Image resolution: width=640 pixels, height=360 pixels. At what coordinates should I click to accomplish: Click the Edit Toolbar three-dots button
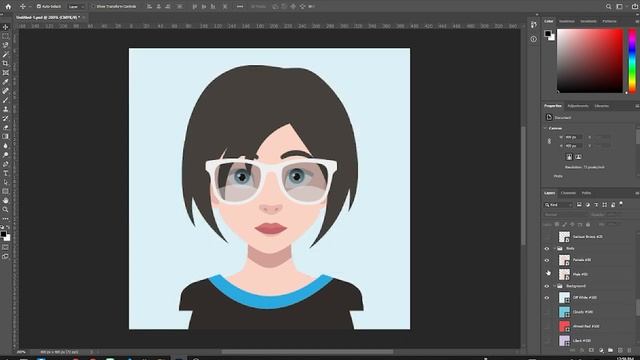click(x=5, y=219)
